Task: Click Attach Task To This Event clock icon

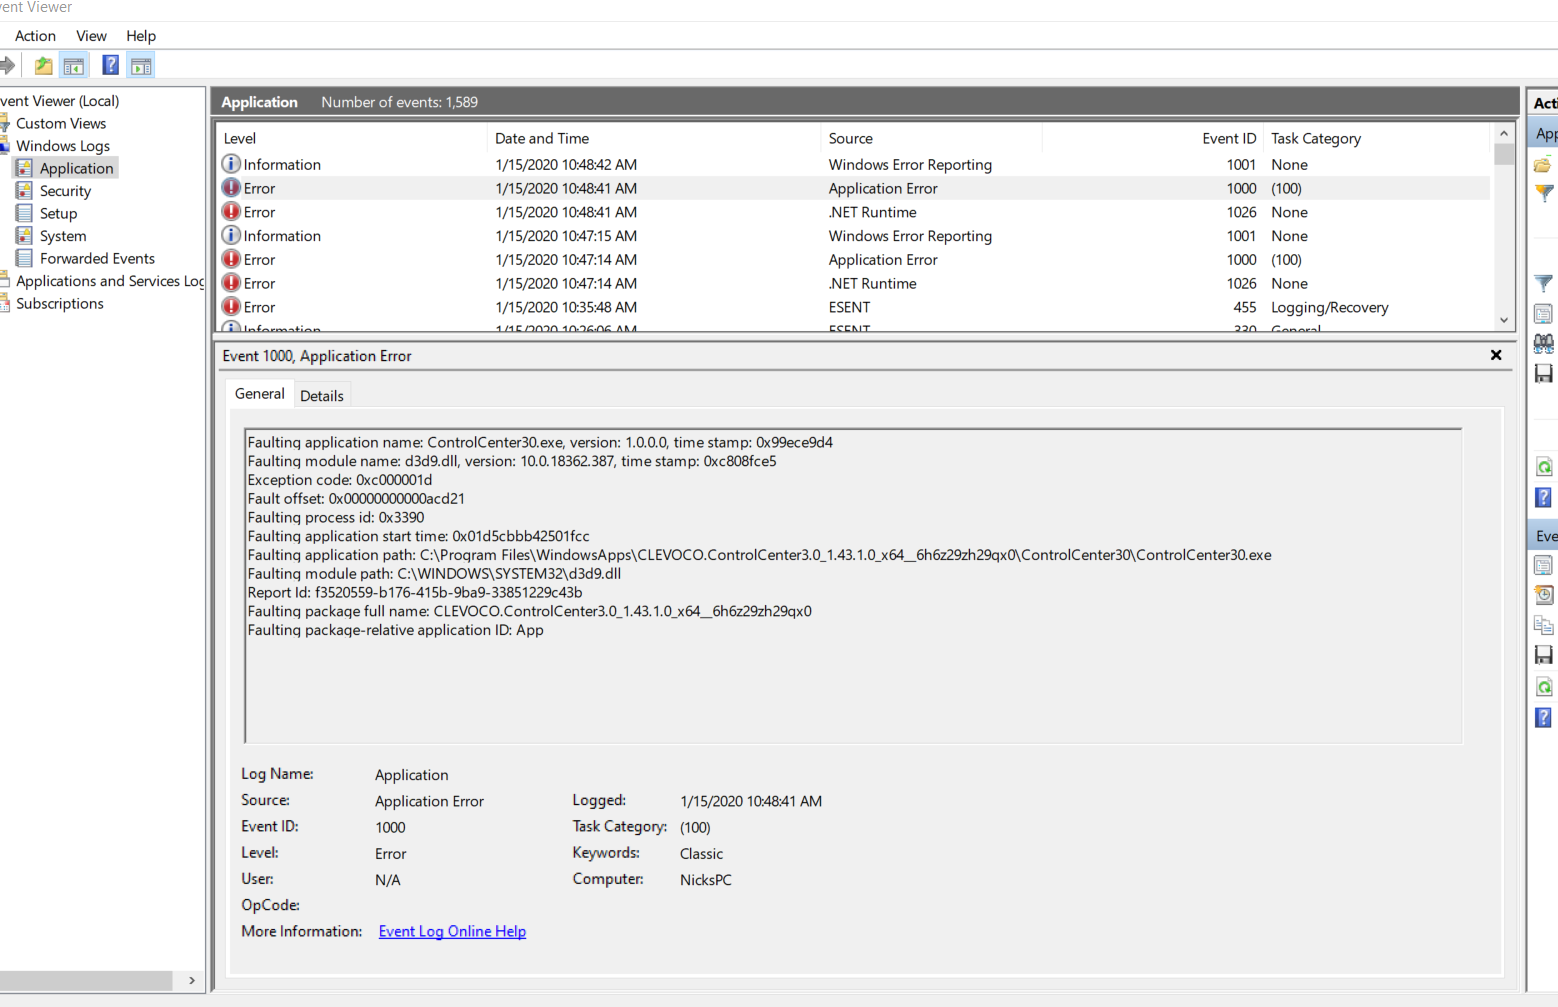Action: pos(1544,595)
